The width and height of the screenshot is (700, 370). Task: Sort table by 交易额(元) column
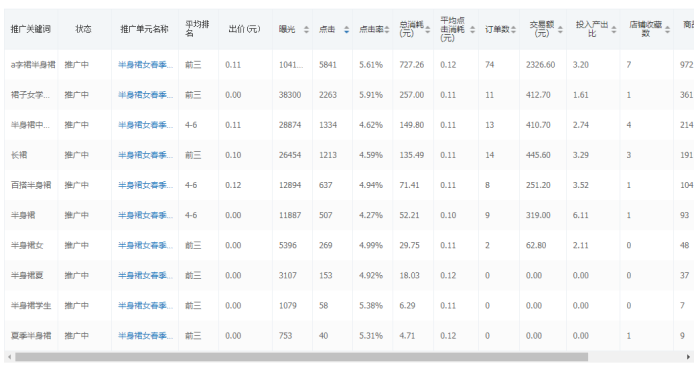pos(560,29)
